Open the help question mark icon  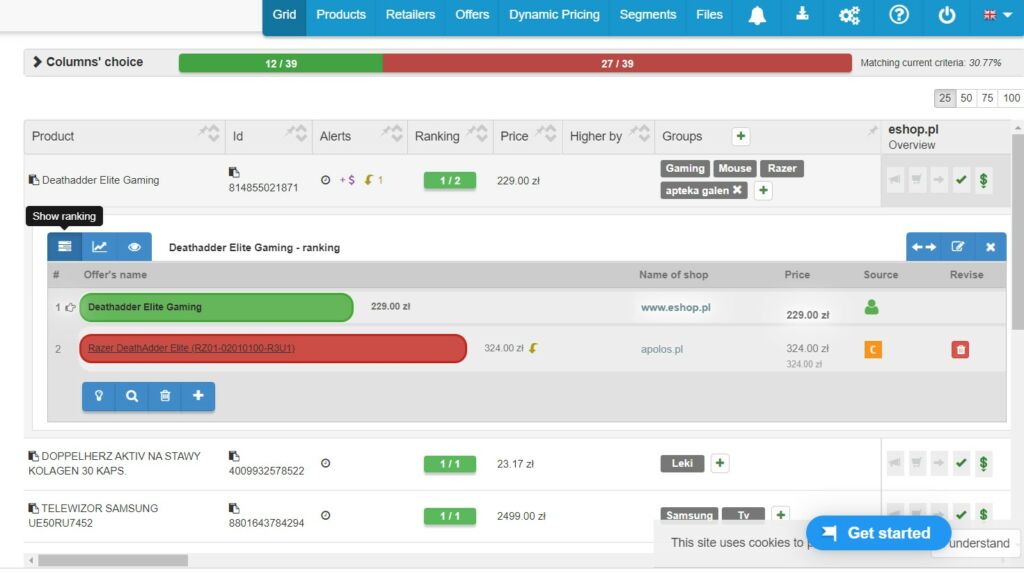click(x=899, y=14)
